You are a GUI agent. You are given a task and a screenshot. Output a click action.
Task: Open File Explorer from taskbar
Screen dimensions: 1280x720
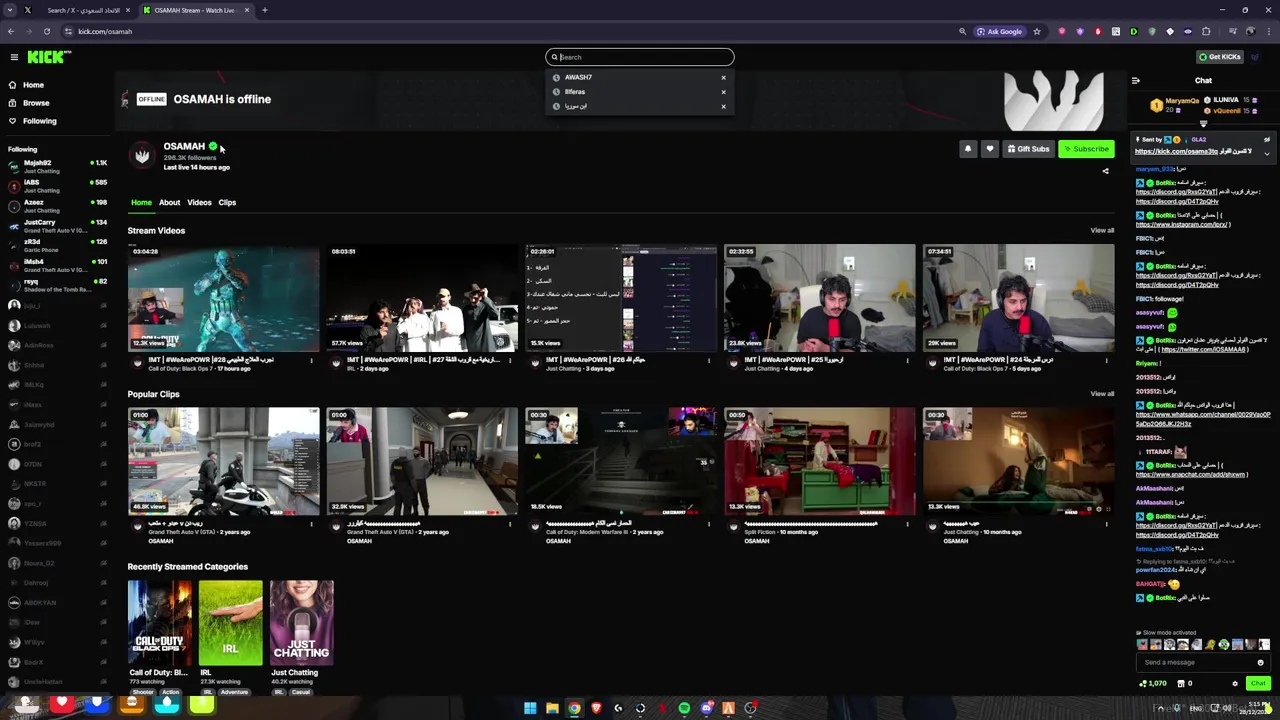[x=552, y=708]
